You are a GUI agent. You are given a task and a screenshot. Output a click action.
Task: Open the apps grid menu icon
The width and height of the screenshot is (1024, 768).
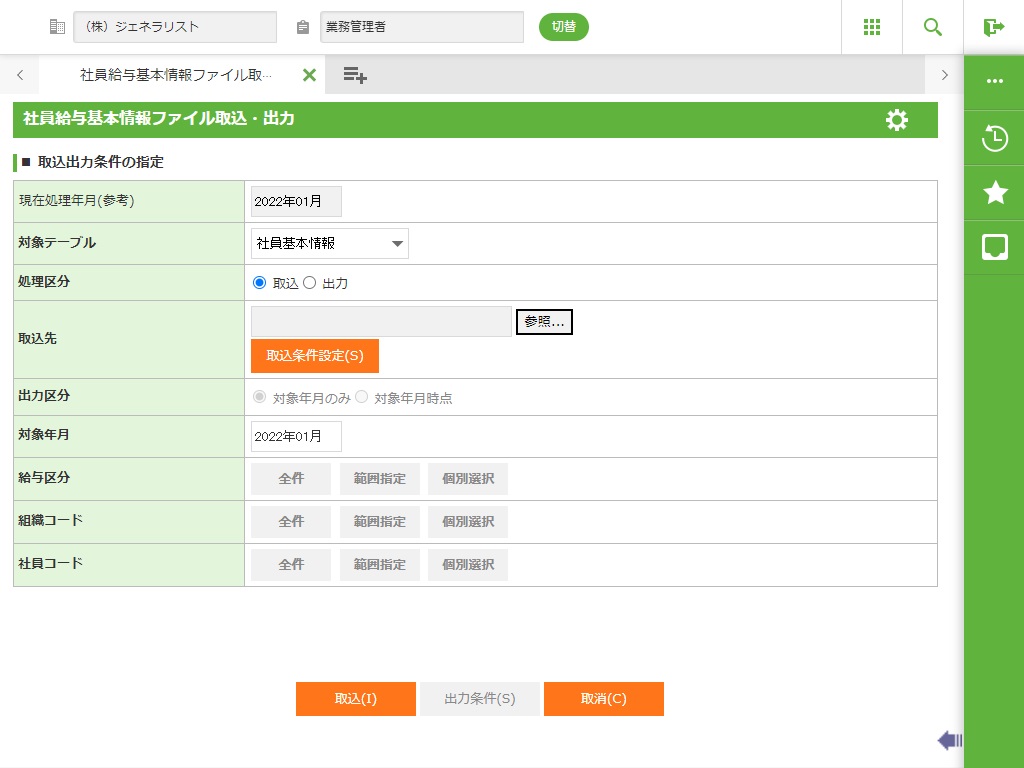click(x=872, y=27)
